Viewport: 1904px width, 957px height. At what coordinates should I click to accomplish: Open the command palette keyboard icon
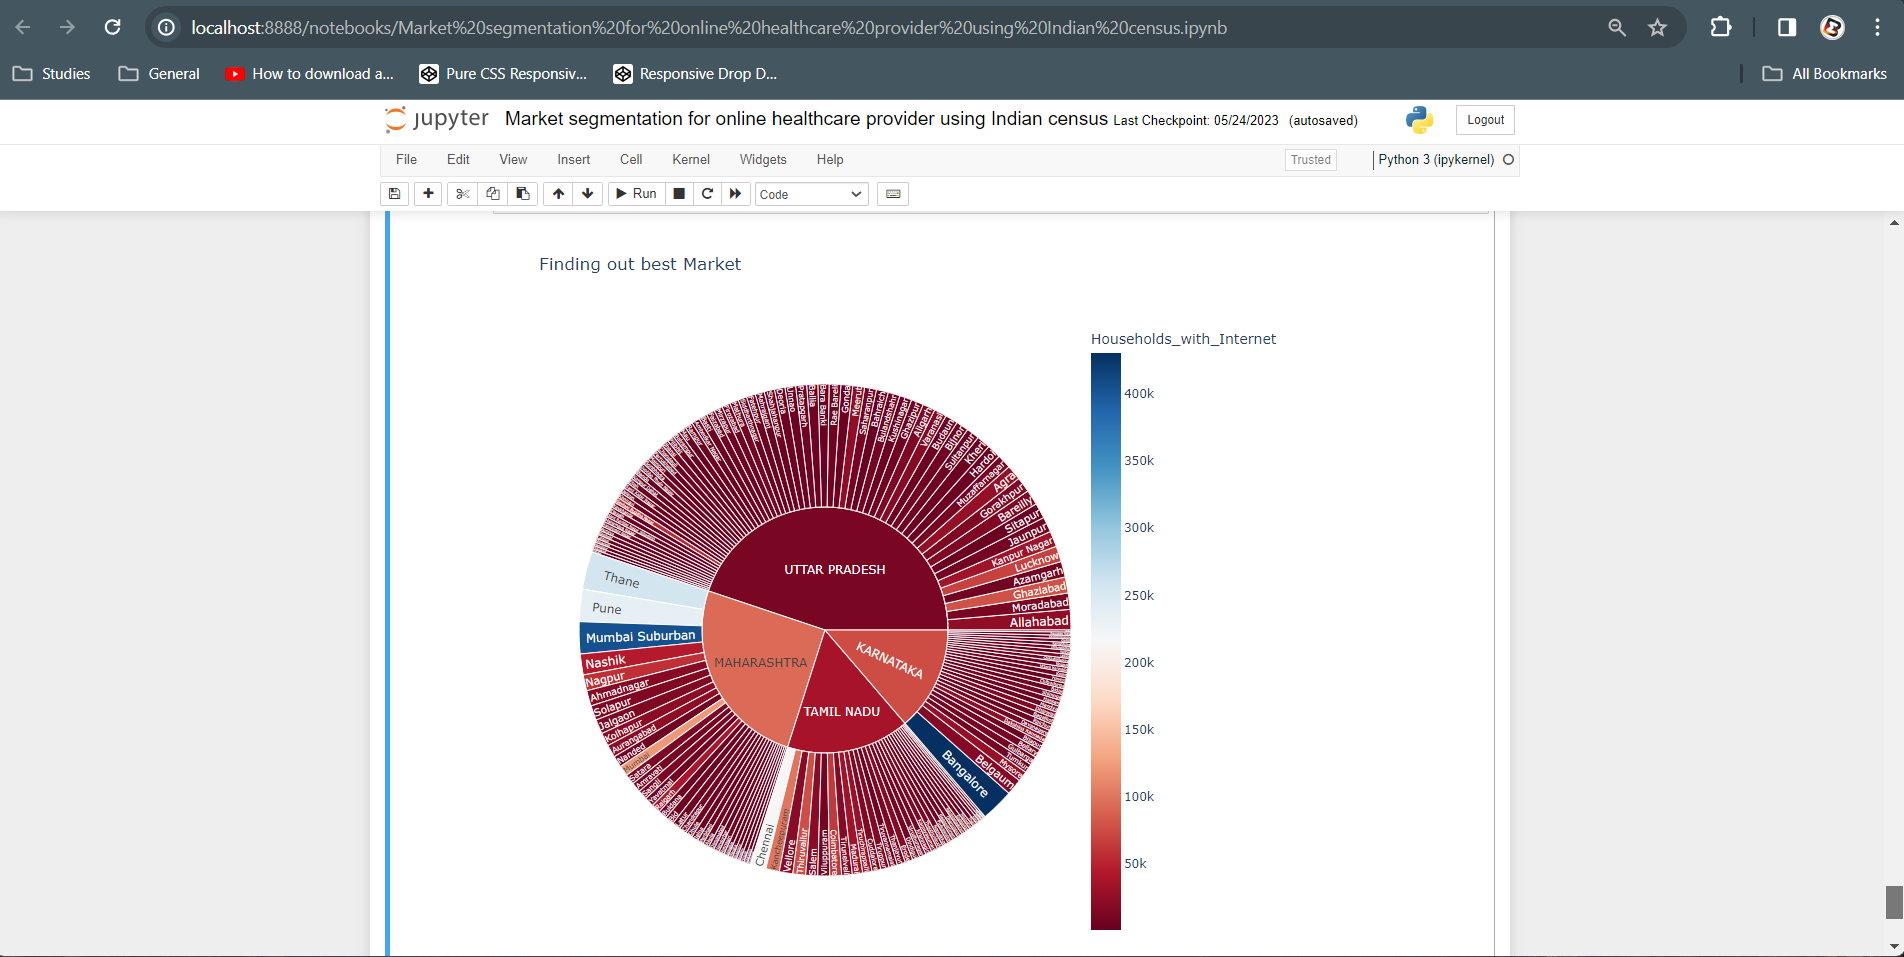point(893,194)
